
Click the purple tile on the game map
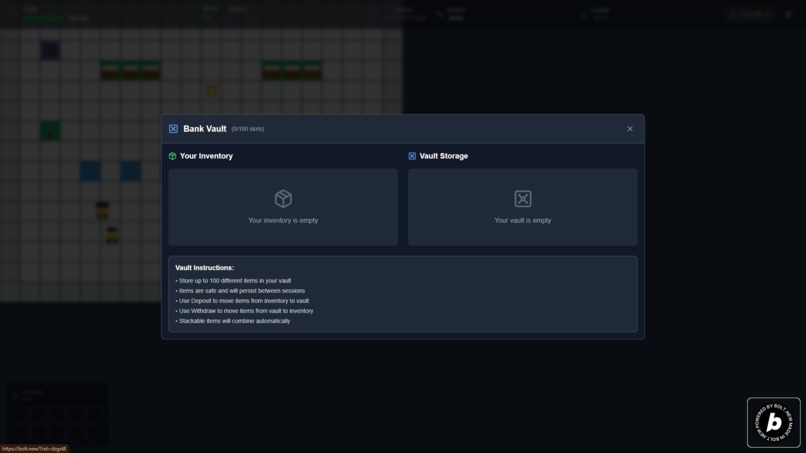50,50
